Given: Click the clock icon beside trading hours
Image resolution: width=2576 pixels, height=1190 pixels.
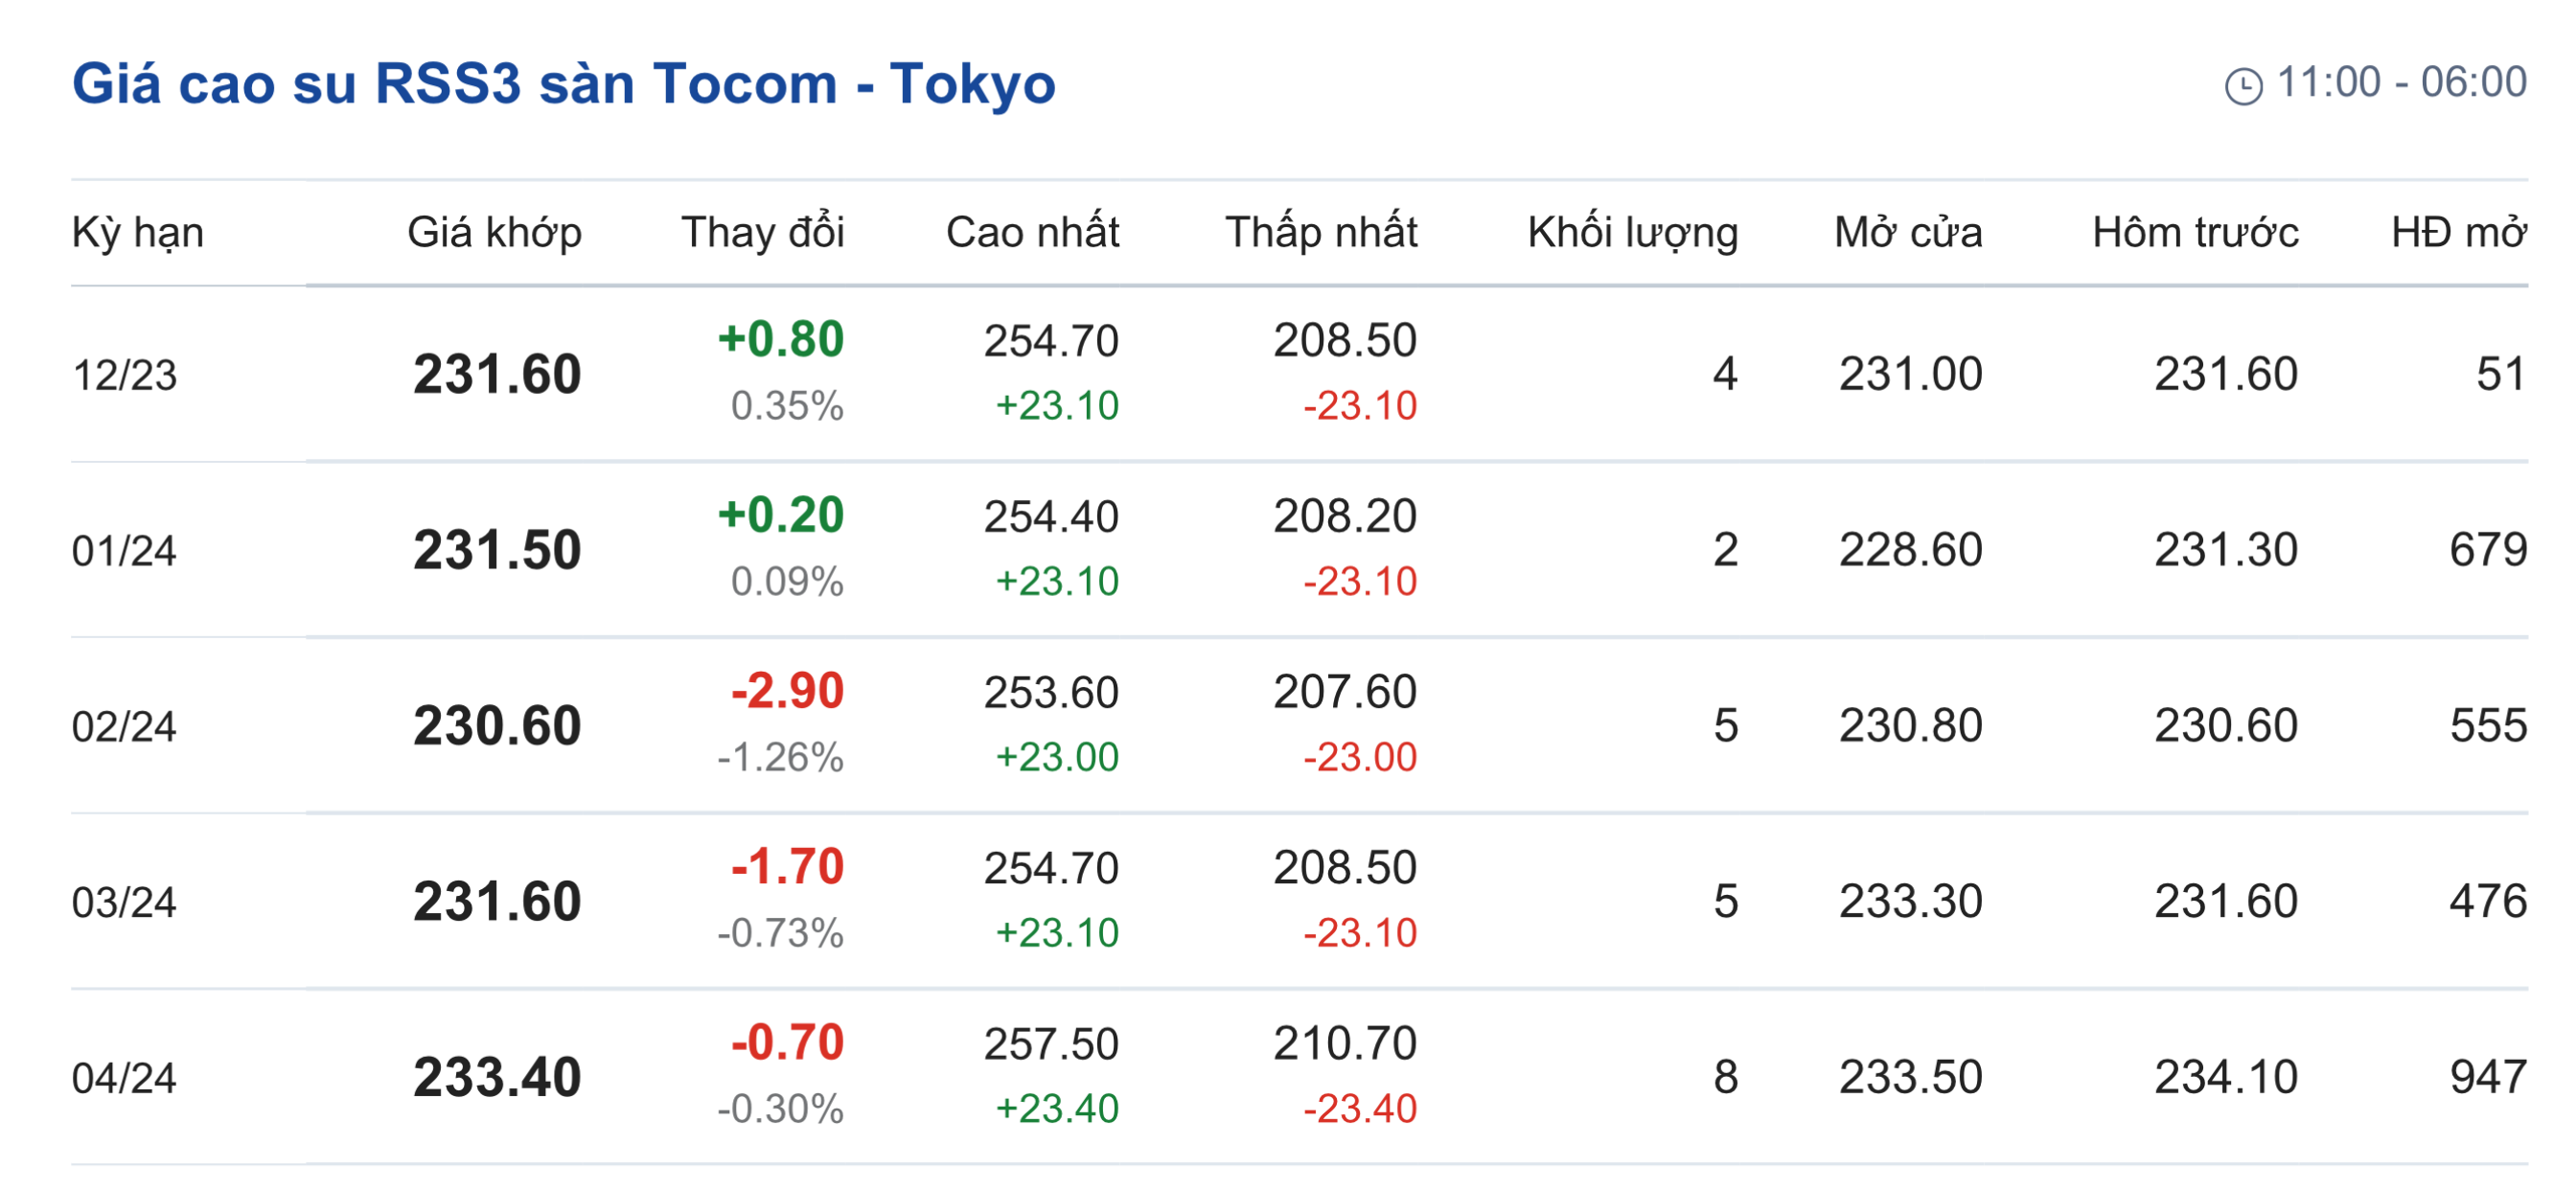Looking at the screenshot, I should [x=2243, y=85].
